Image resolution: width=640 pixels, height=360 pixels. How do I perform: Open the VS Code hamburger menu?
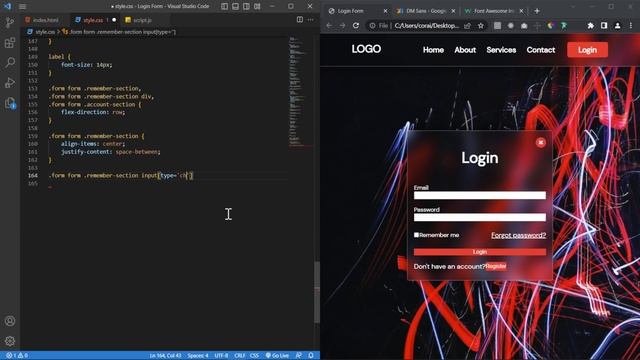coord(22,7)
